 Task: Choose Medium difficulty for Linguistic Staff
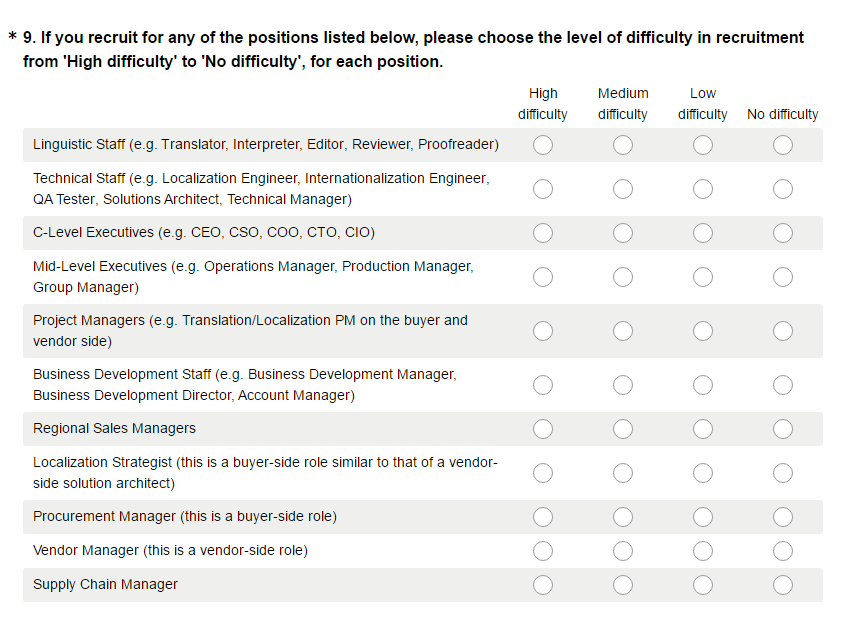623,145
